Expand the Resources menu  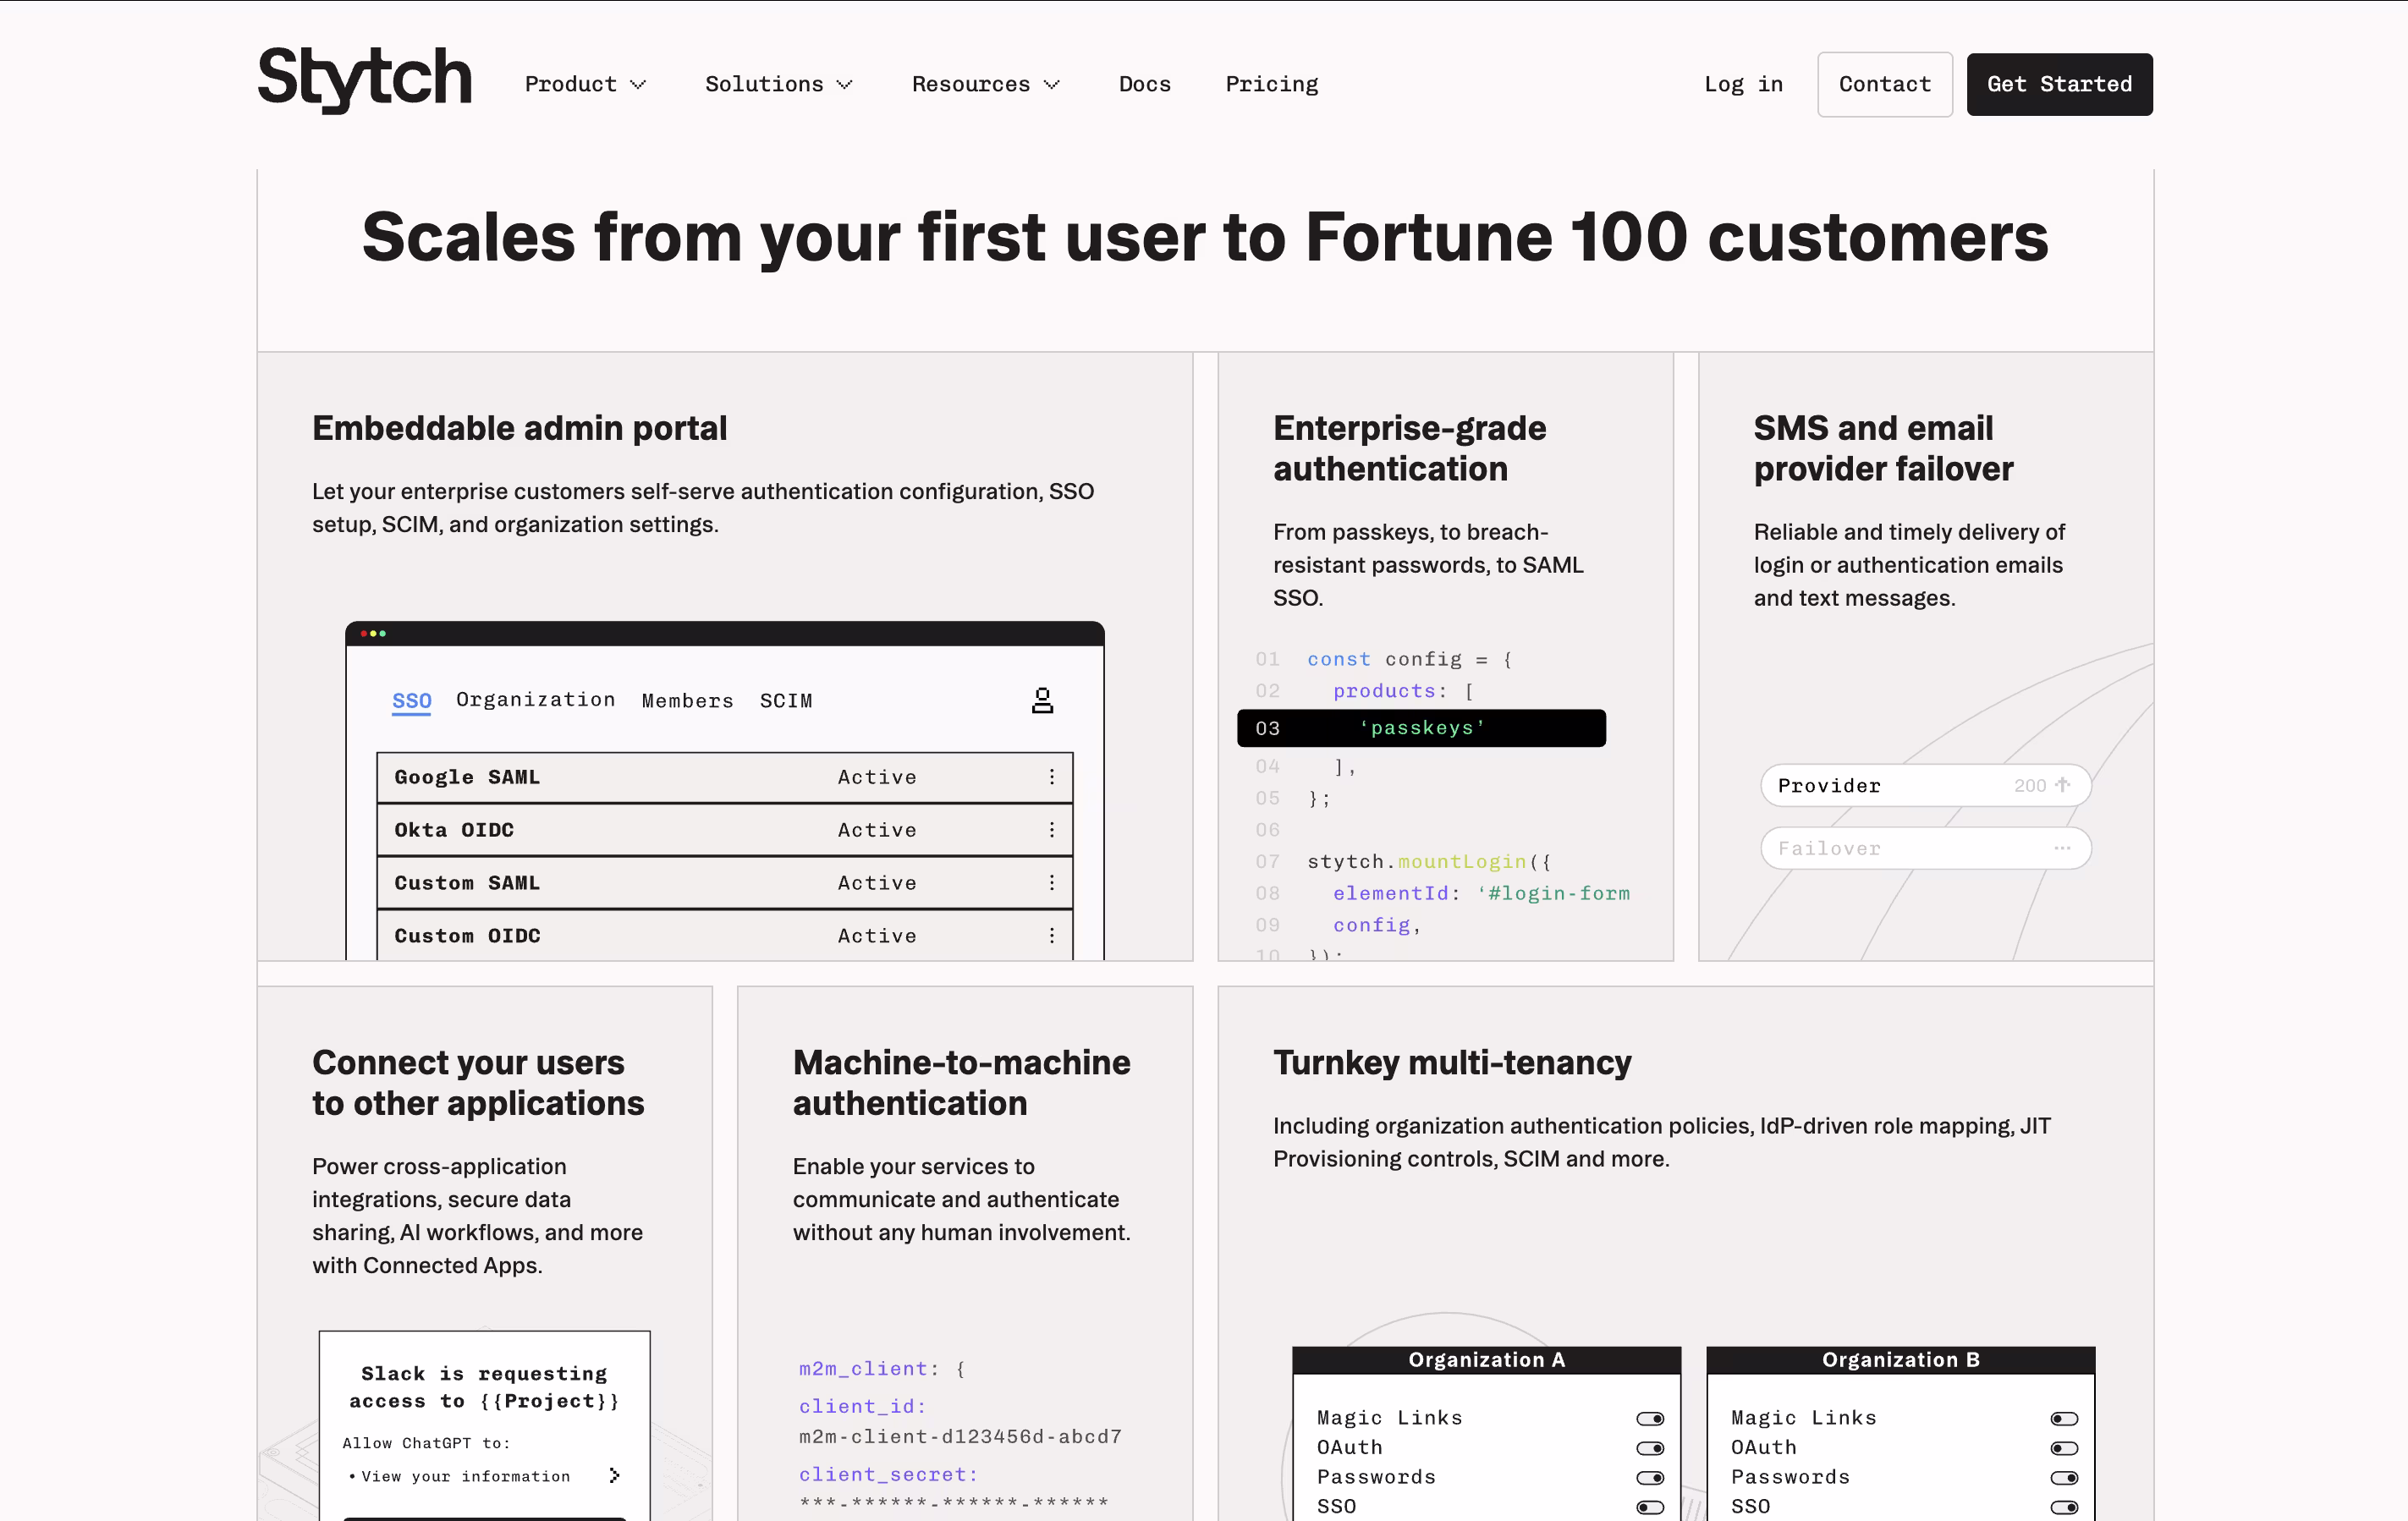[x=984, y=84]
